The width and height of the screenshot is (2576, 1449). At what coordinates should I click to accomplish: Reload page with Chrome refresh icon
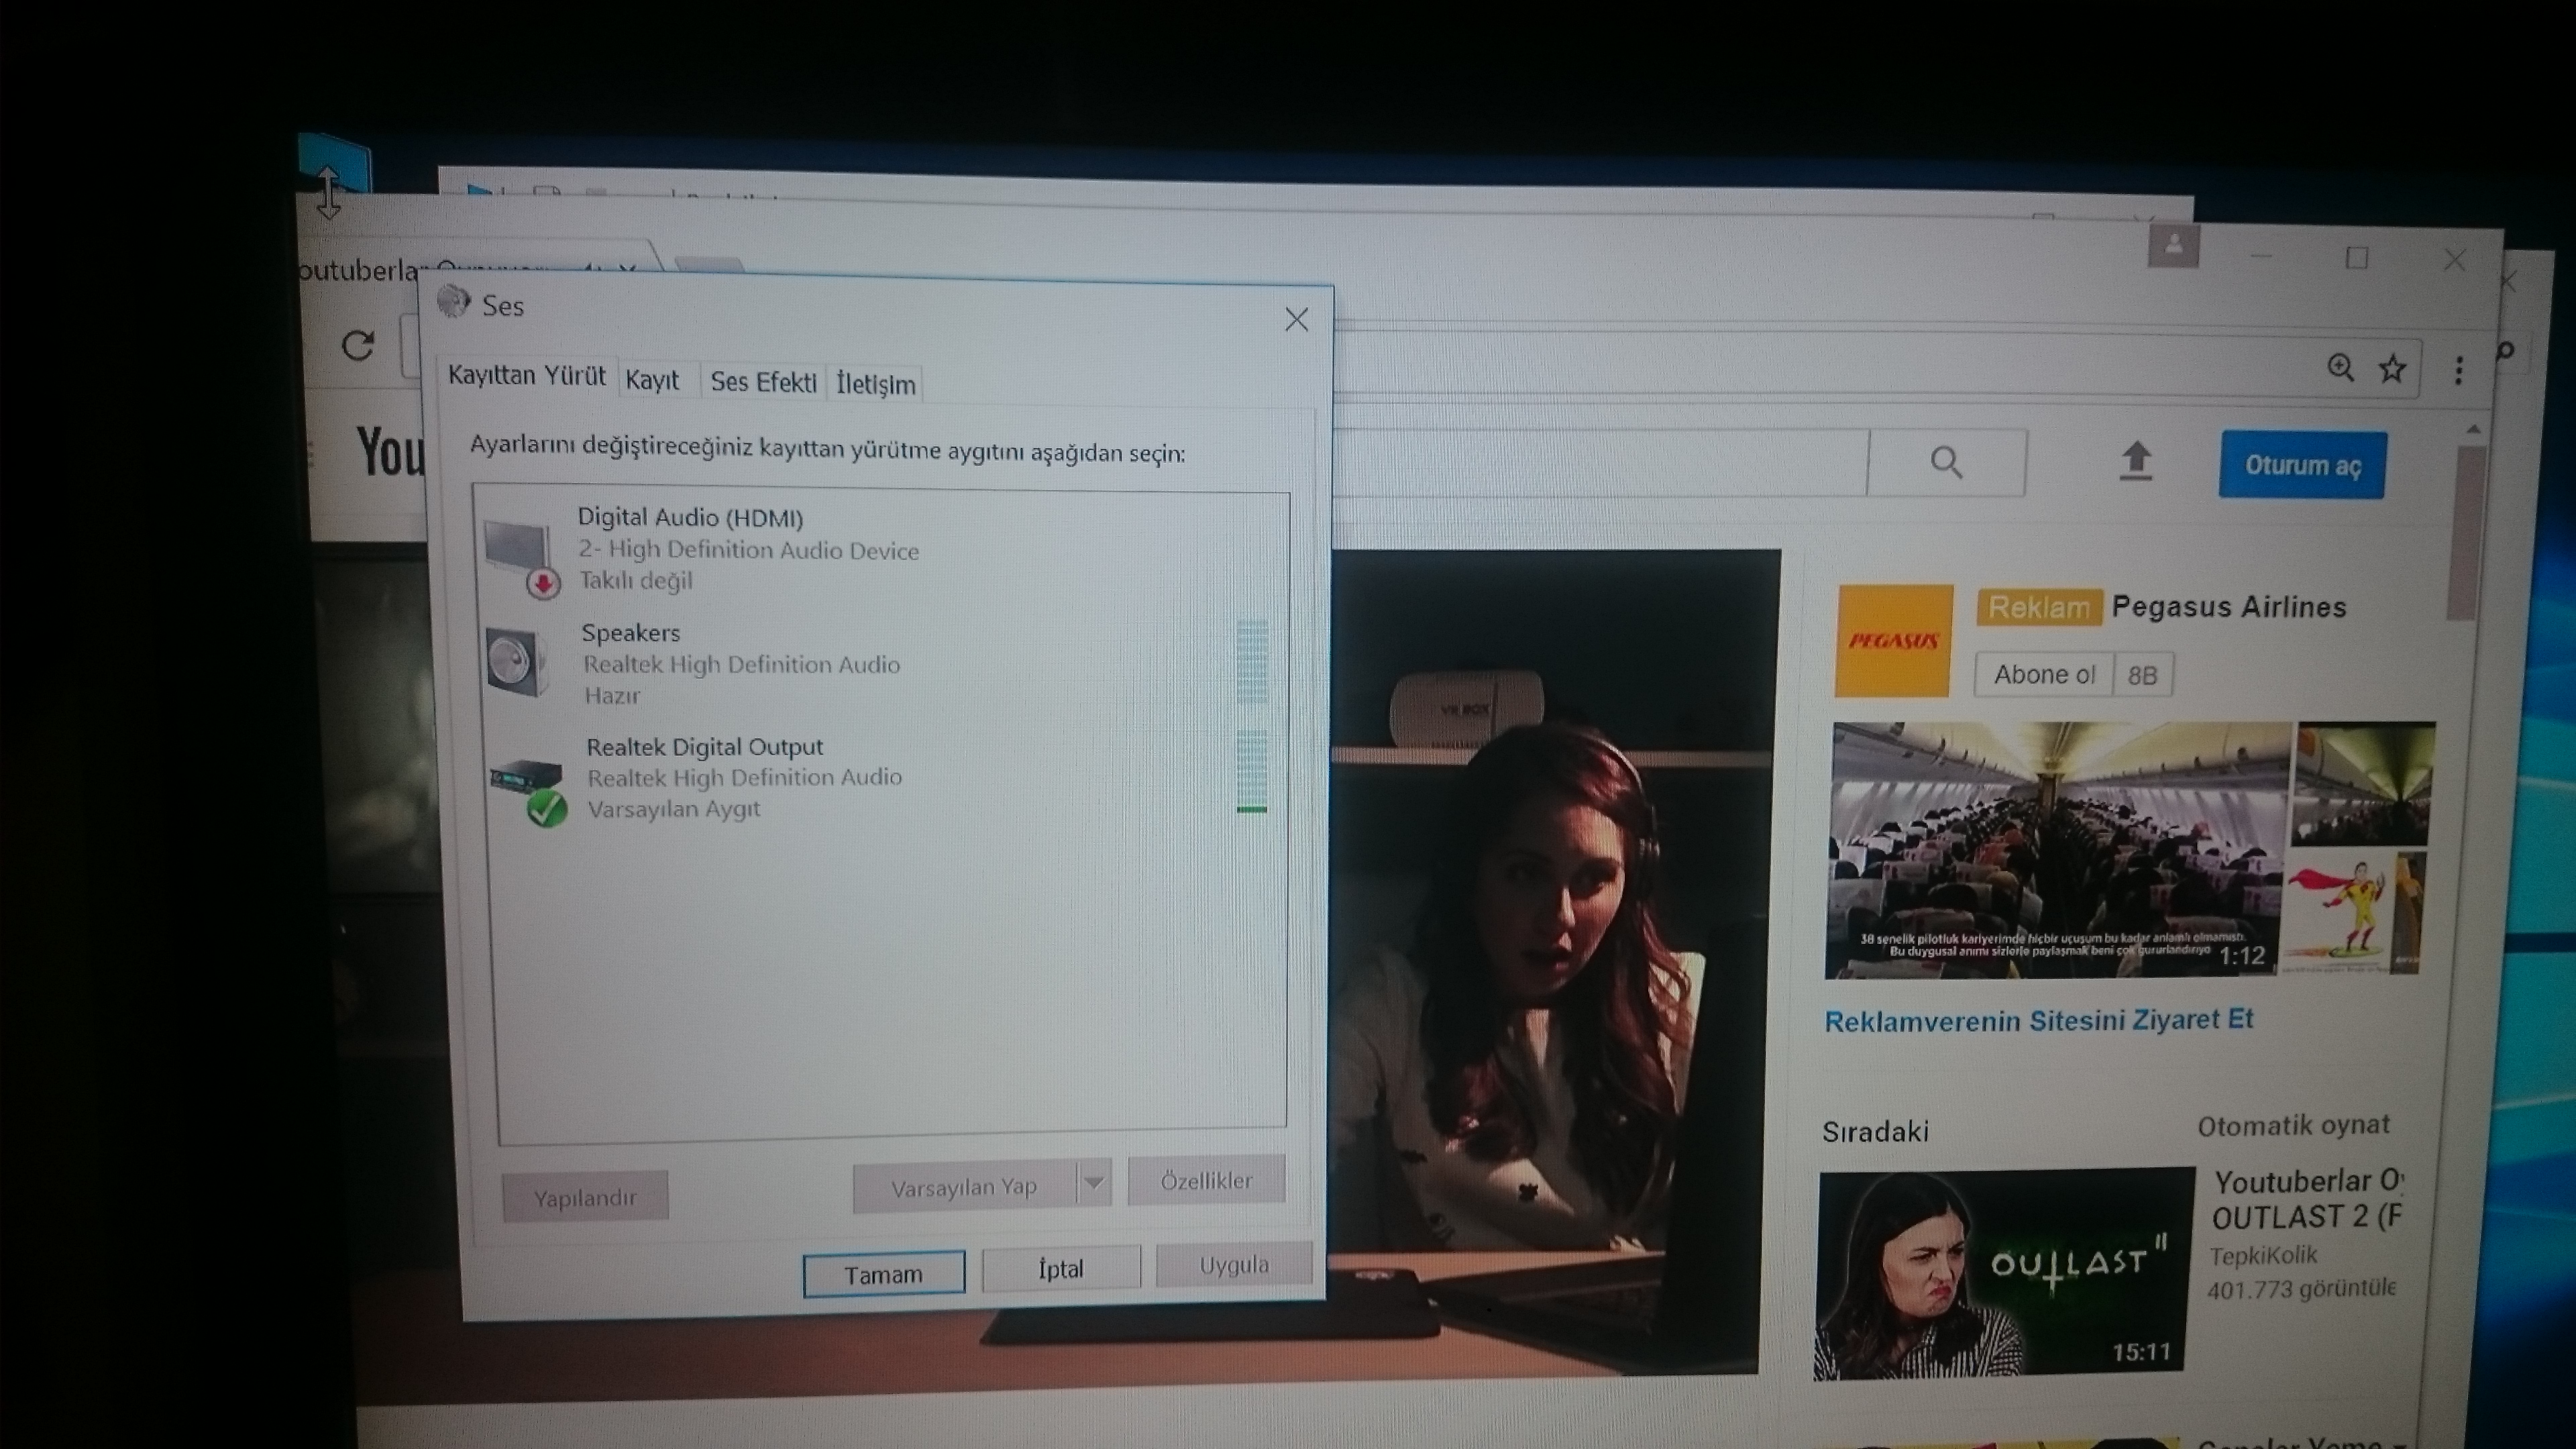pyautogui.click(x=358, y=346)
